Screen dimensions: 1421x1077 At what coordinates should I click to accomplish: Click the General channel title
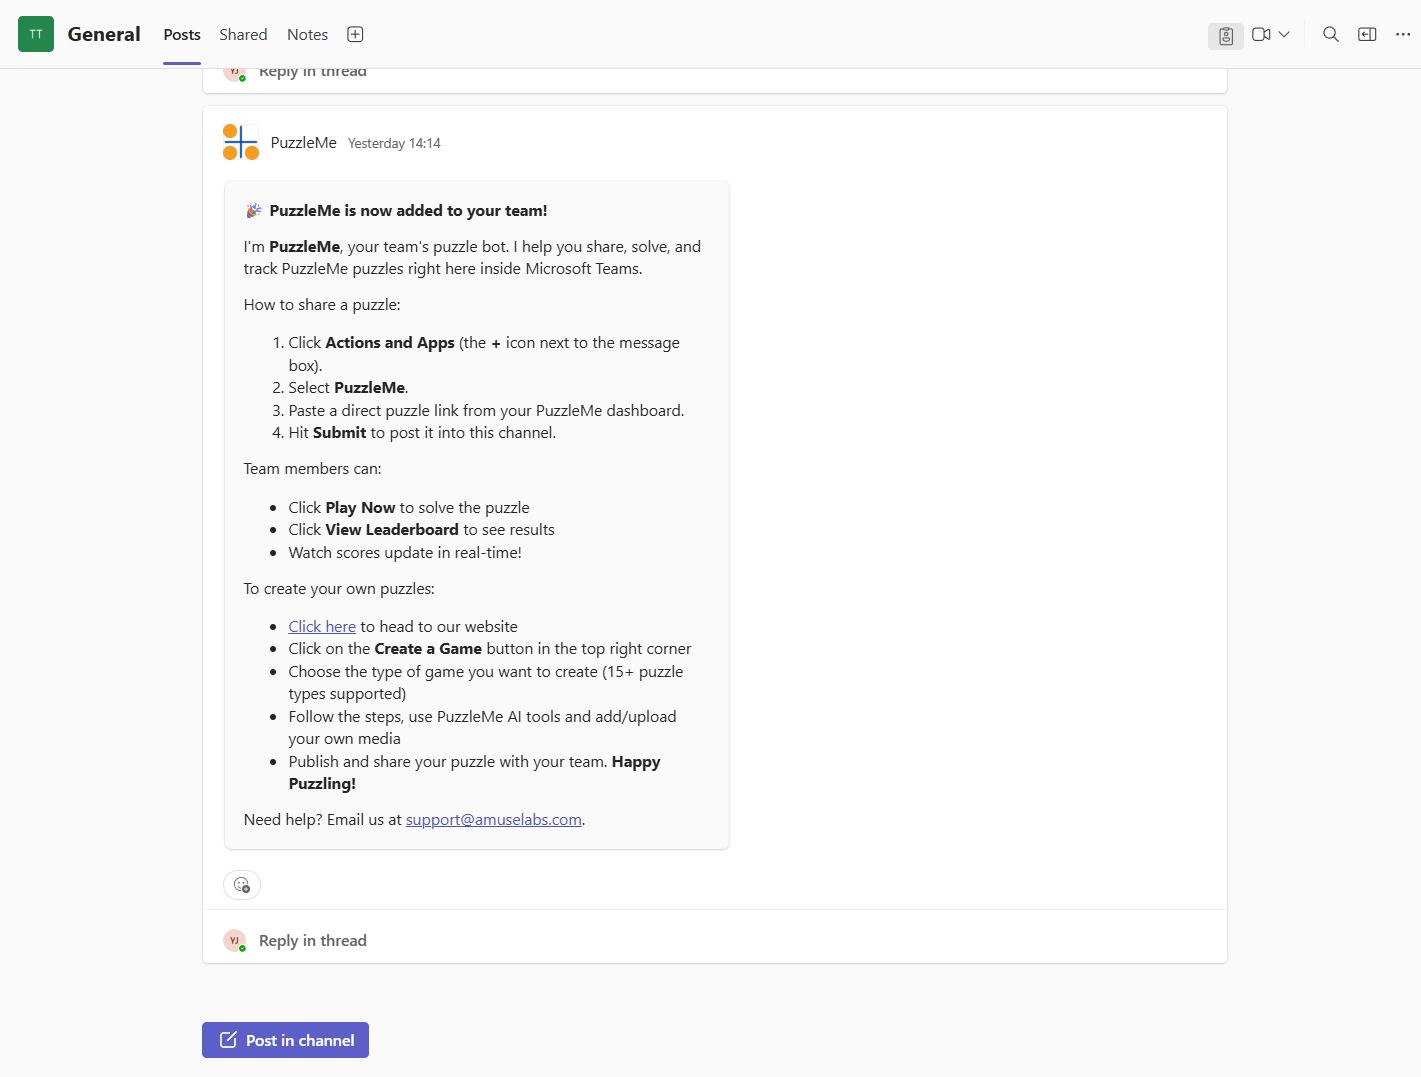tap(104, 34)
